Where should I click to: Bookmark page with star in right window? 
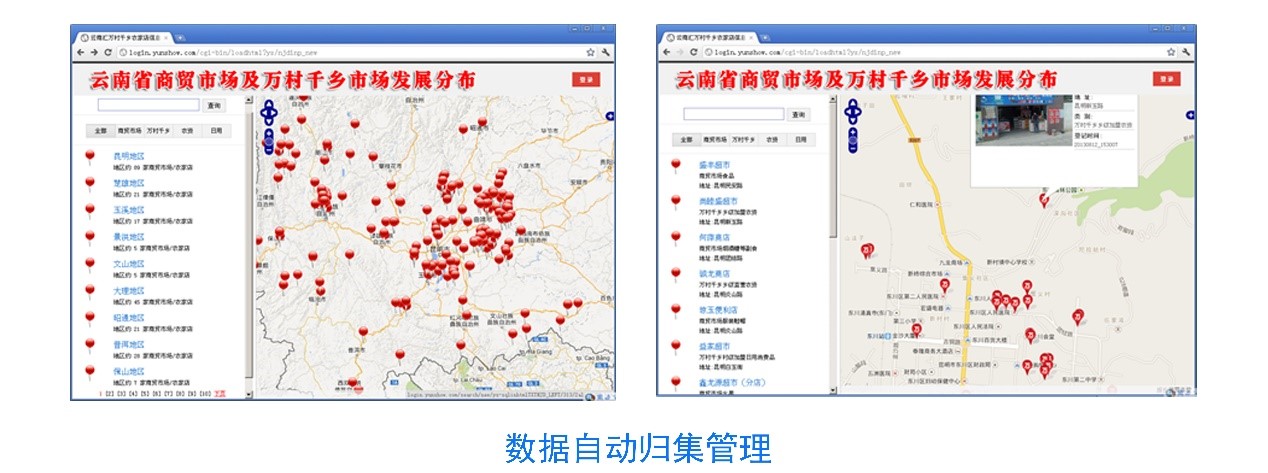[1171, 52]
